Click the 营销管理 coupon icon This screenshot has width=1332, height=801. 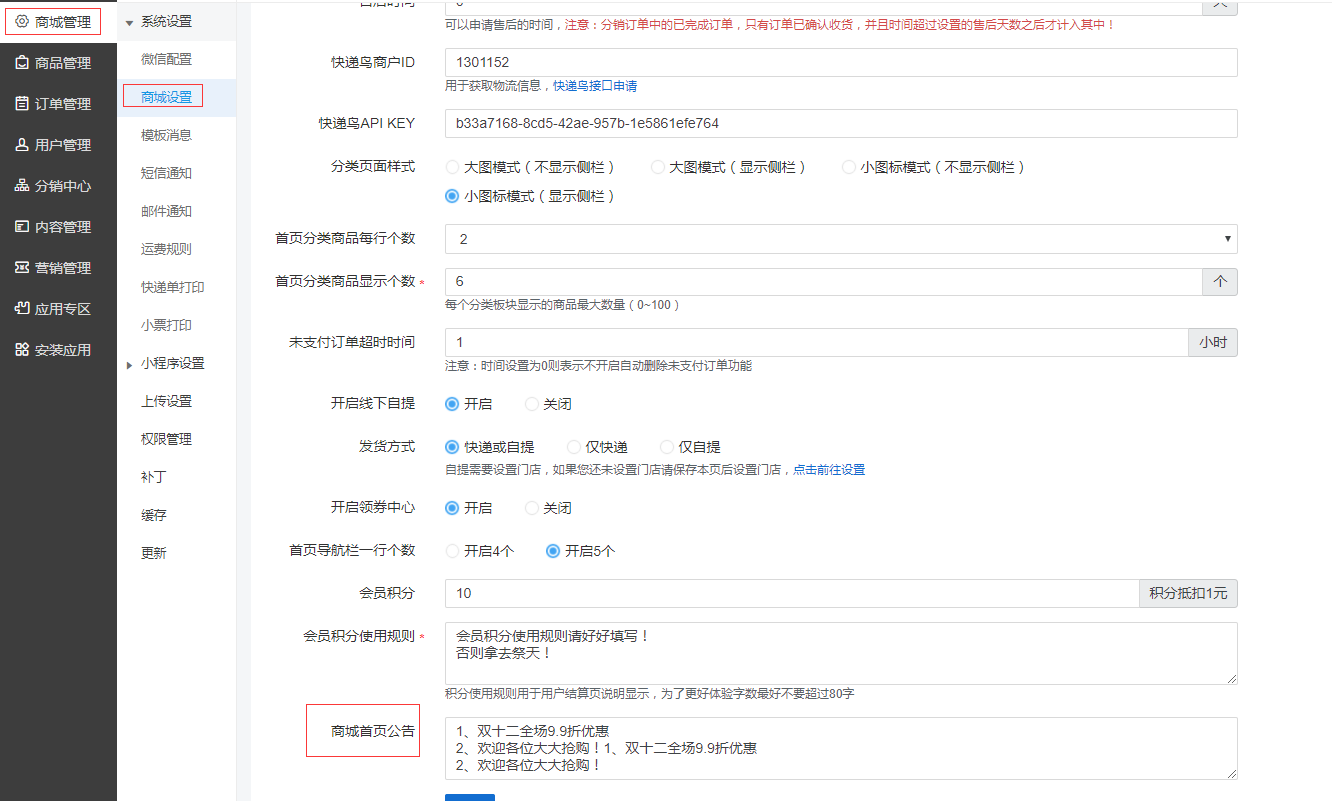pyautogui.click(x=22, y=268)
